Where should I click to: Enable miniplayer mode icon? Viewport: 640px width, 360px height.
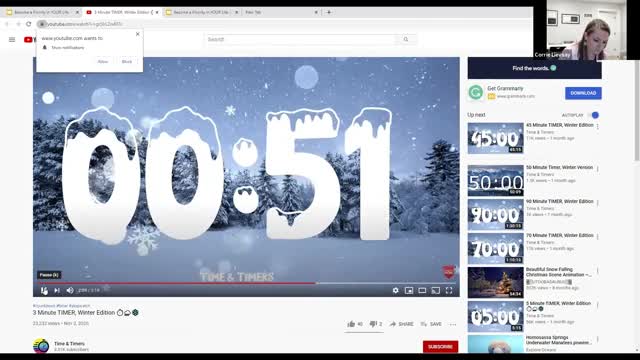(x=409, y=290)
